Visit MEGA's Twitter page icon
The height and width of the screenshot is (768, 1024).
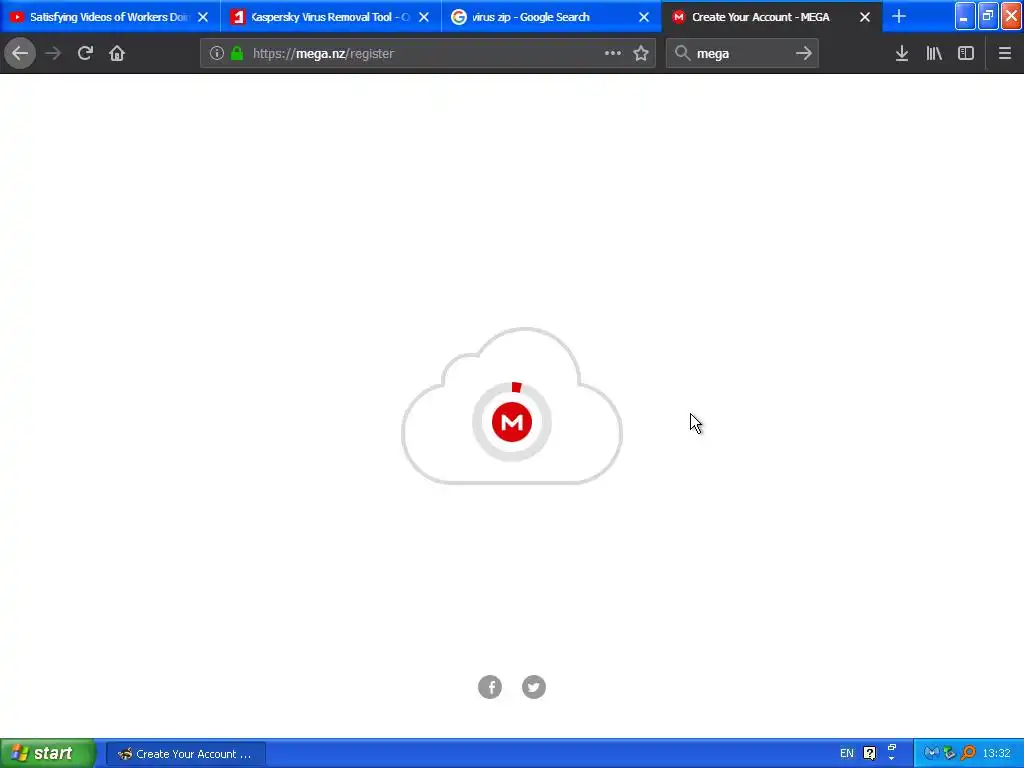click(x=534, y=687)
